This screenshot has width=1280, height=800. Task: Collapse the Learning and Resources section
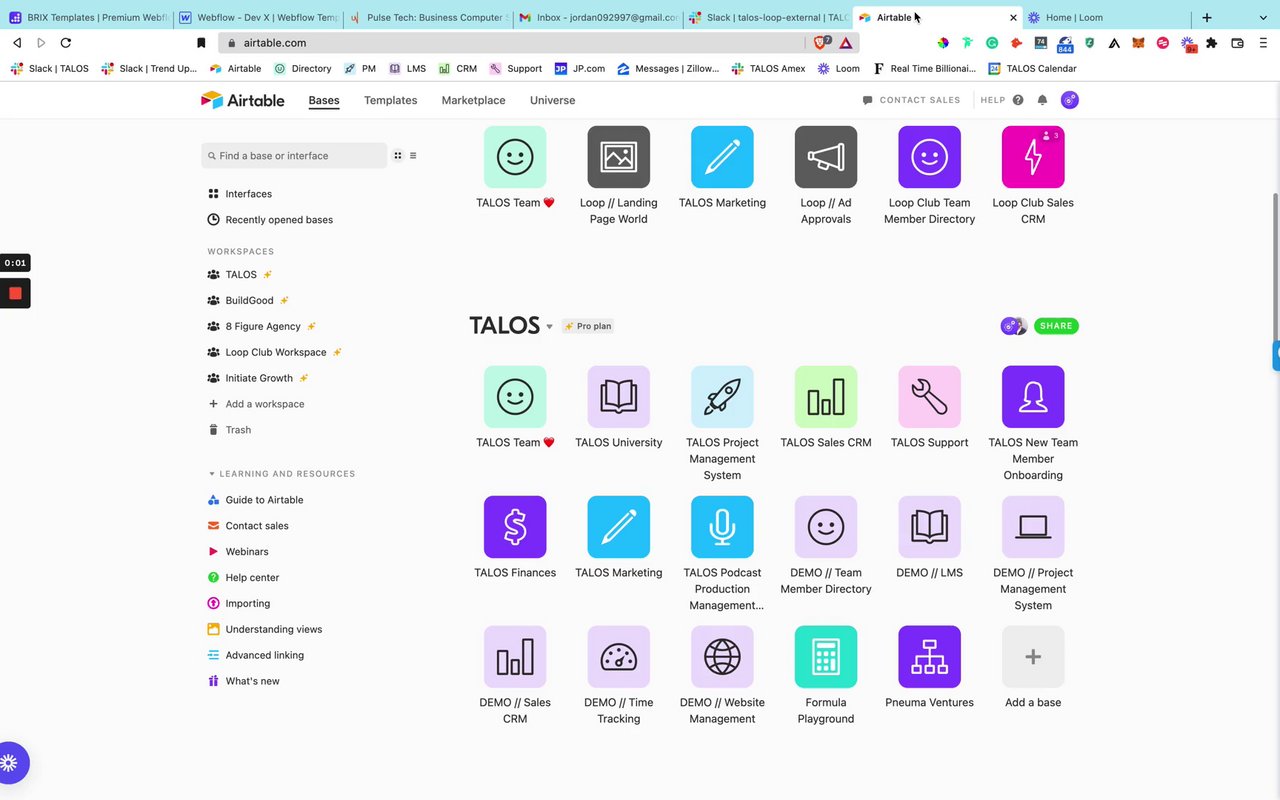[x=212, y=474]
